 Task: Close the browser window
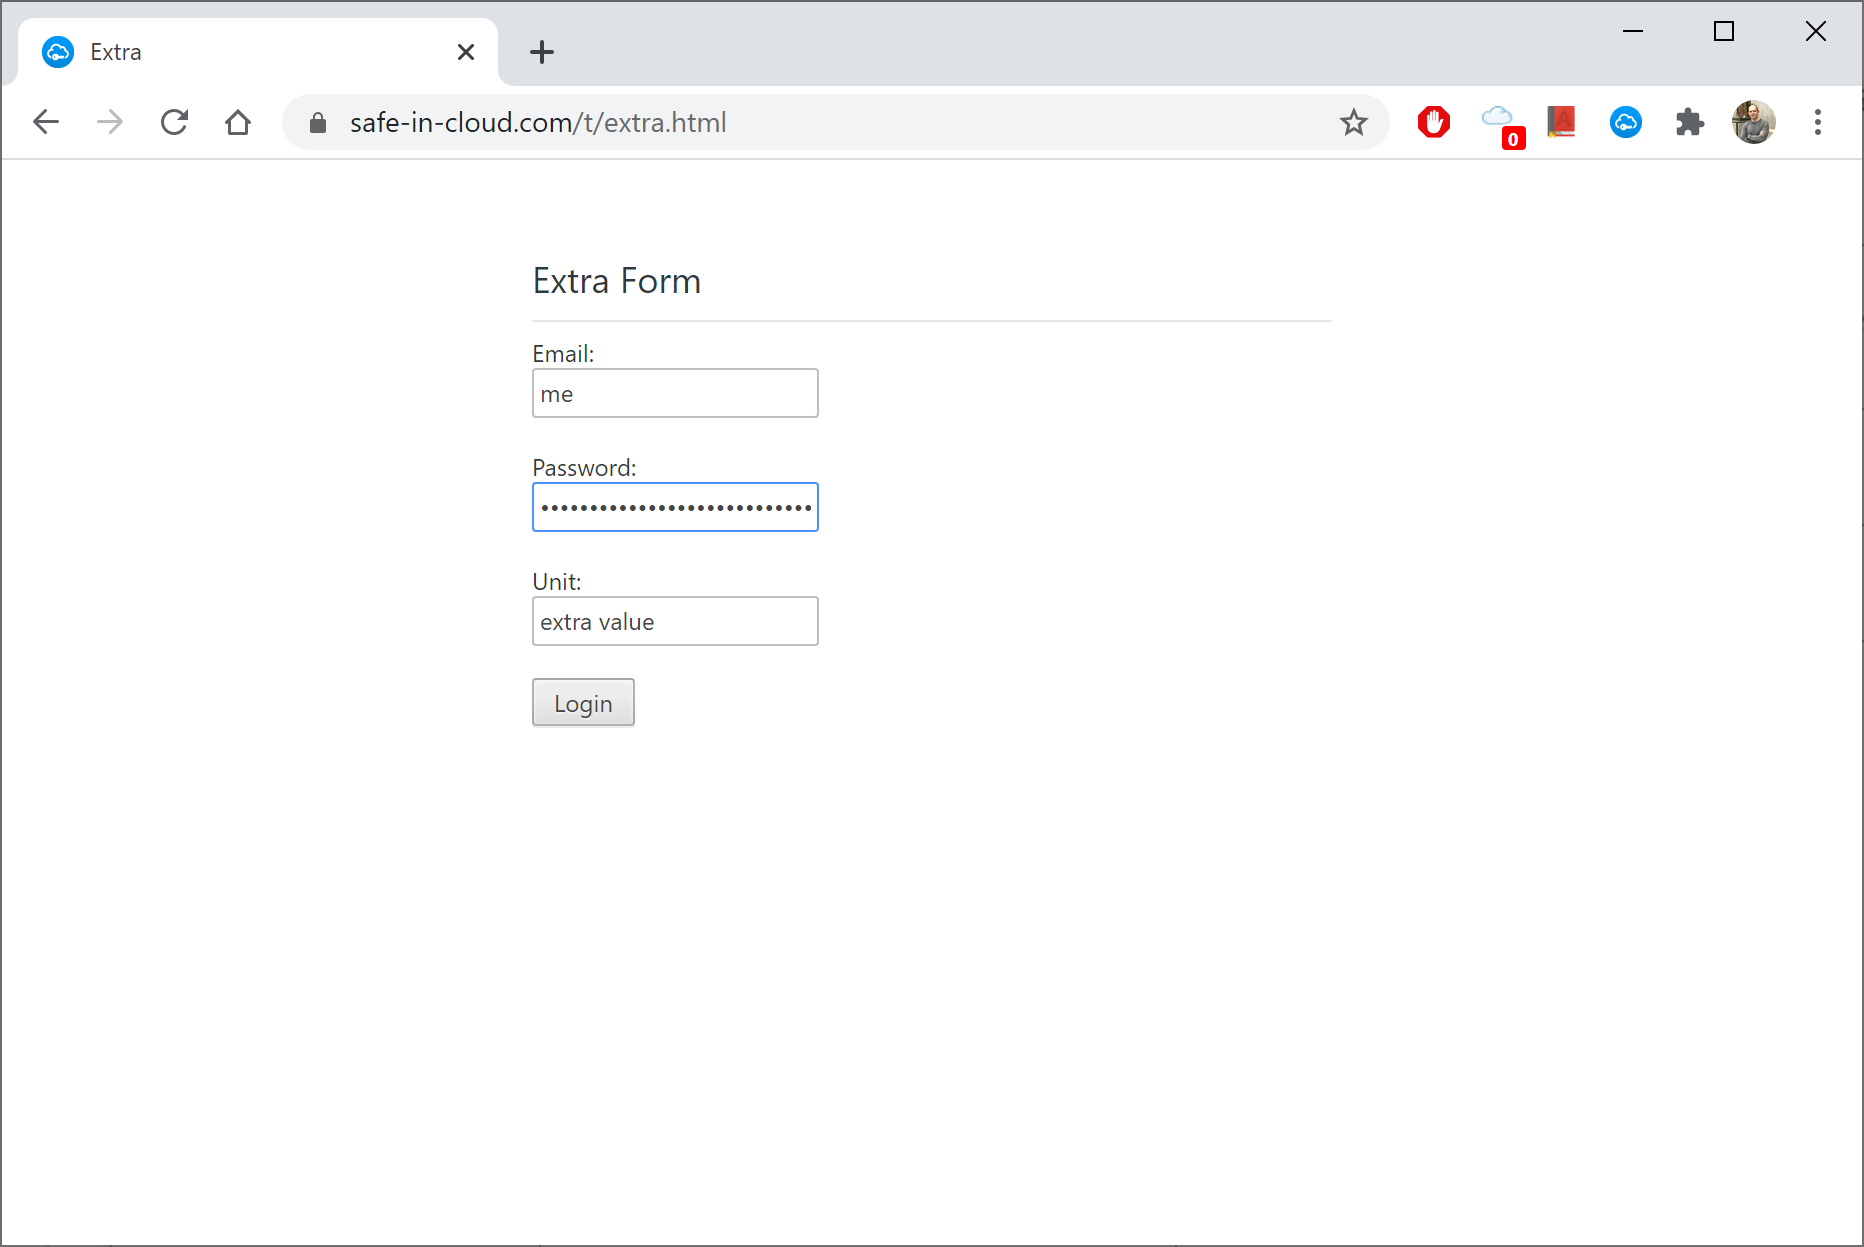[x=1816, y=31]
